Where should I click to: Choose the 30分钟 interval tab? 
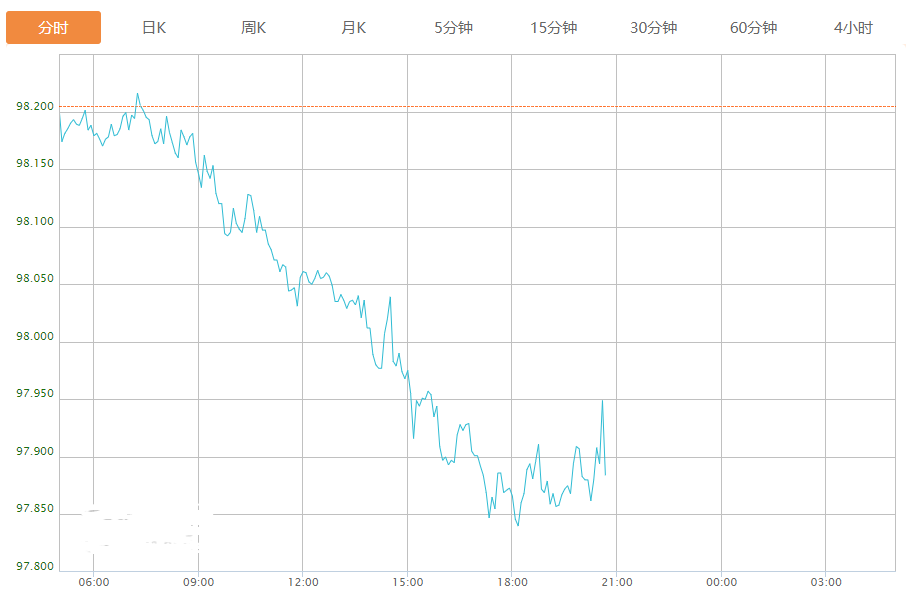click(x=653, y=28)
